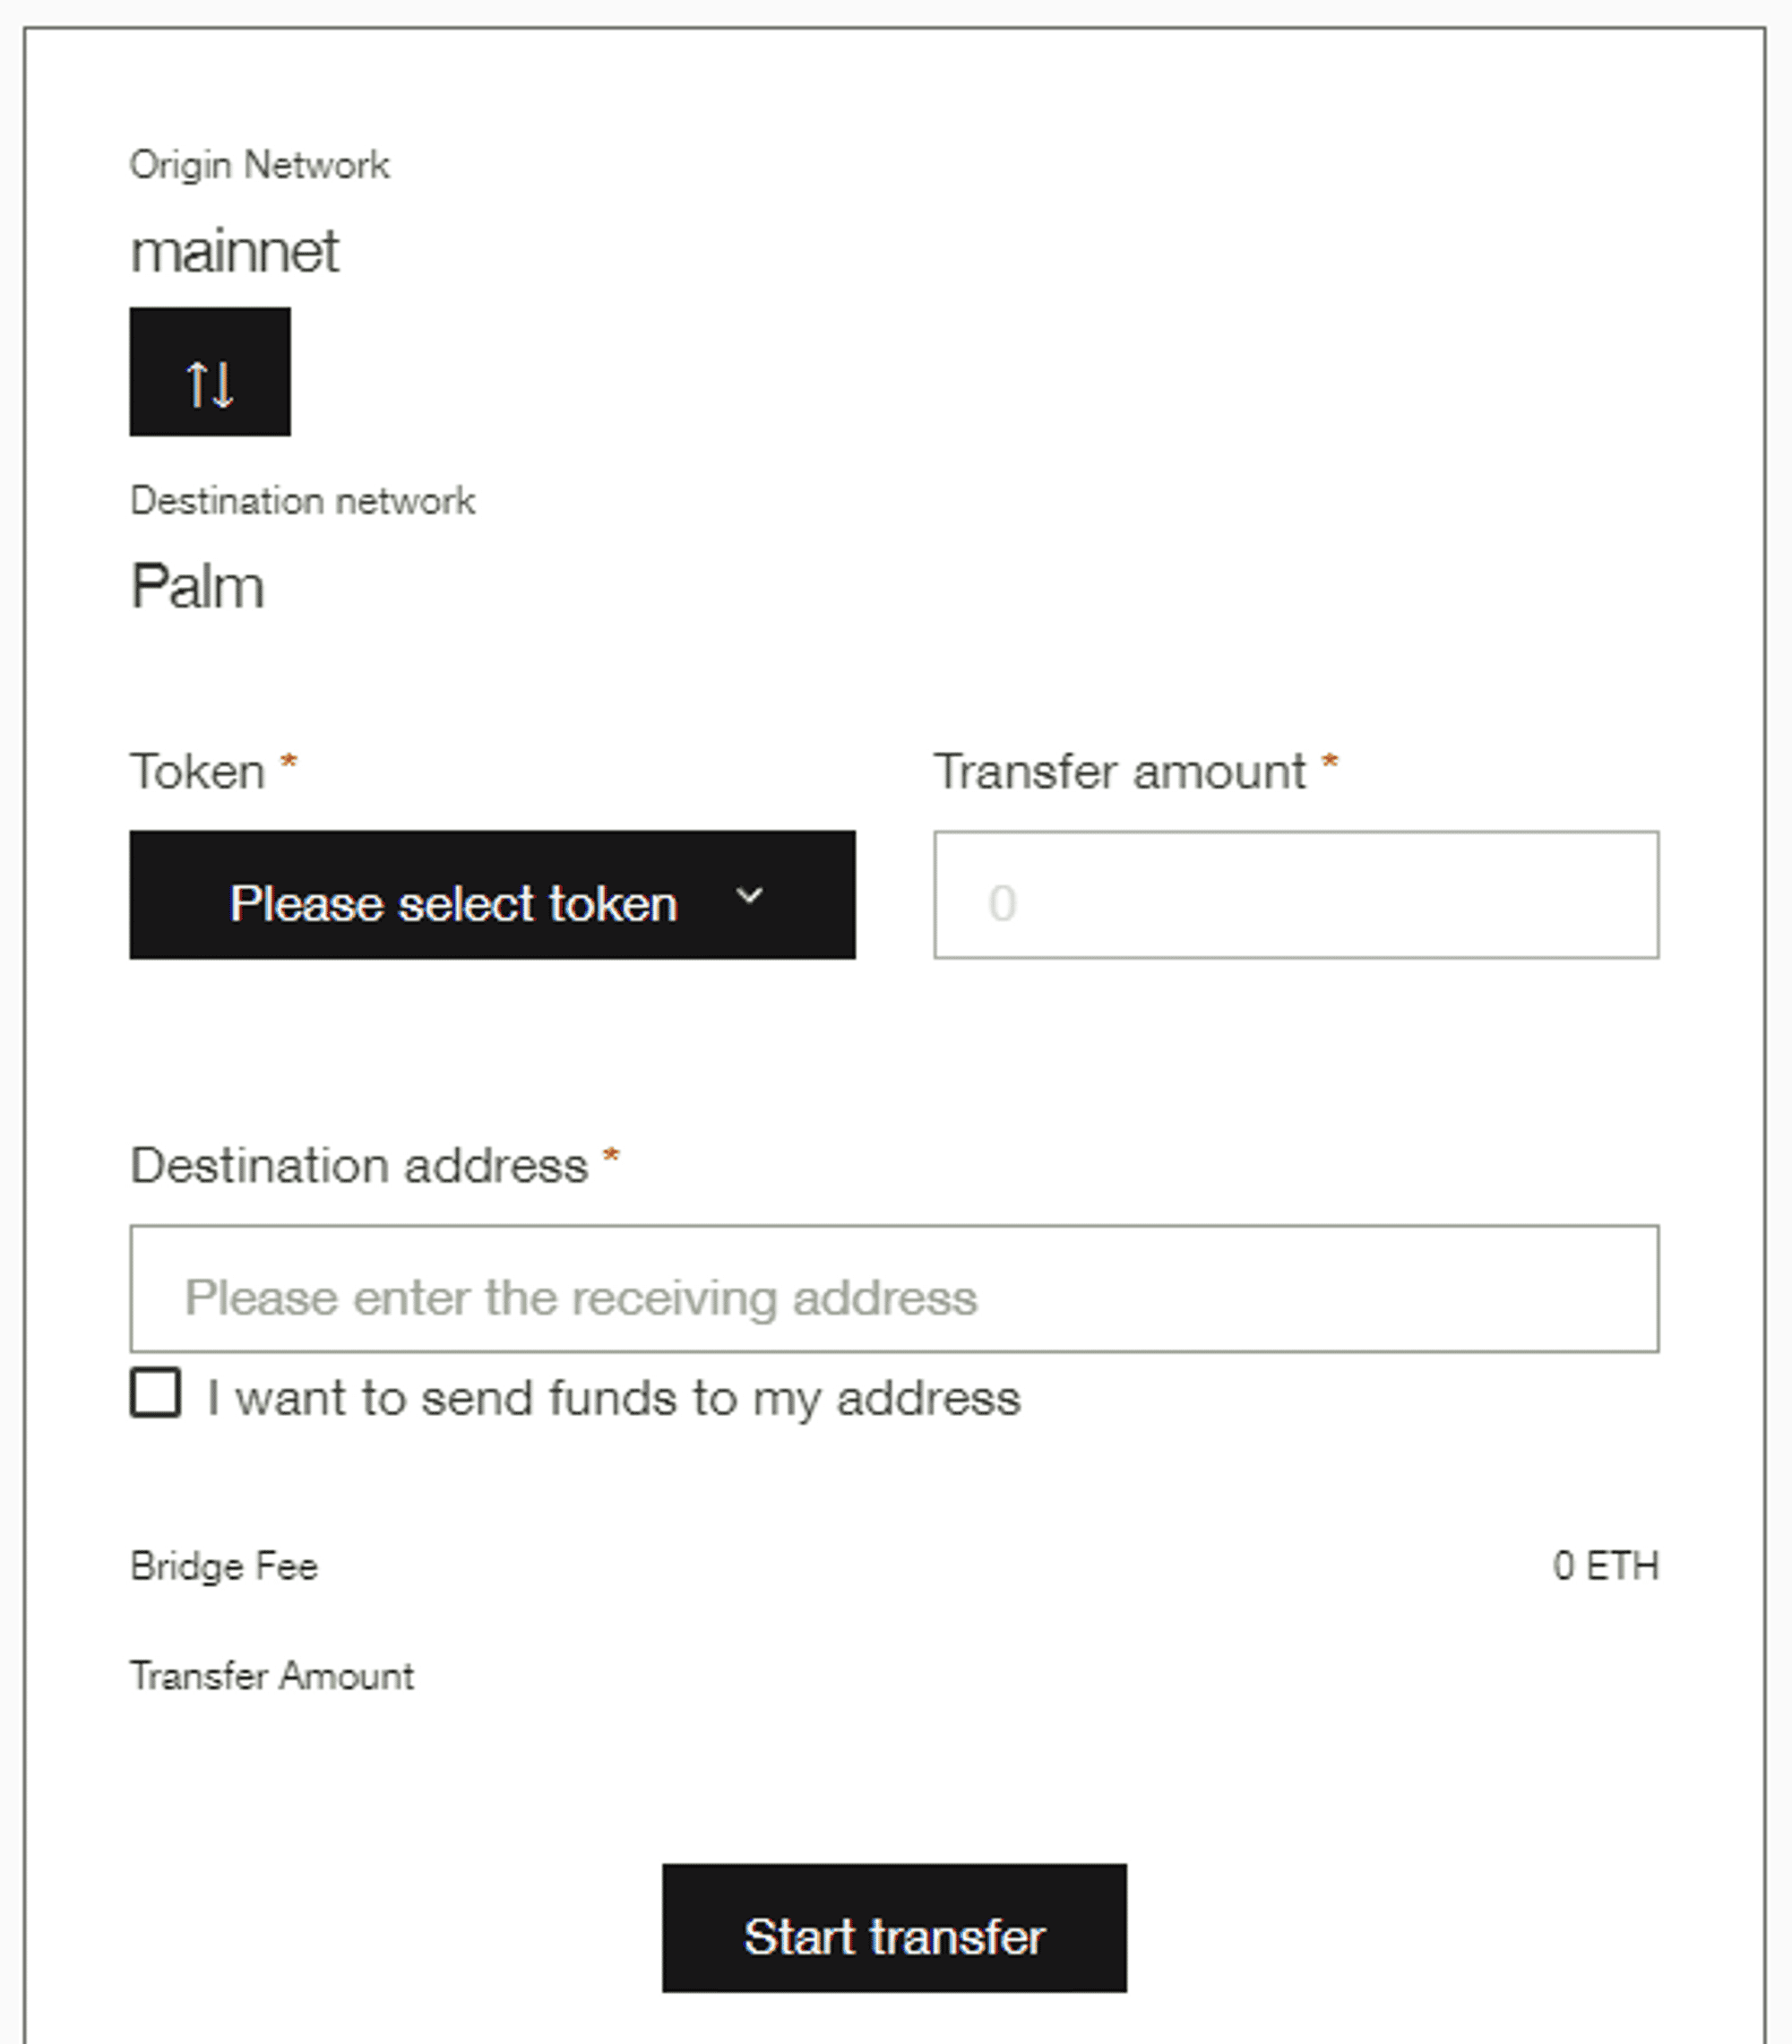Click the Start transfer button

point(894,1928)
